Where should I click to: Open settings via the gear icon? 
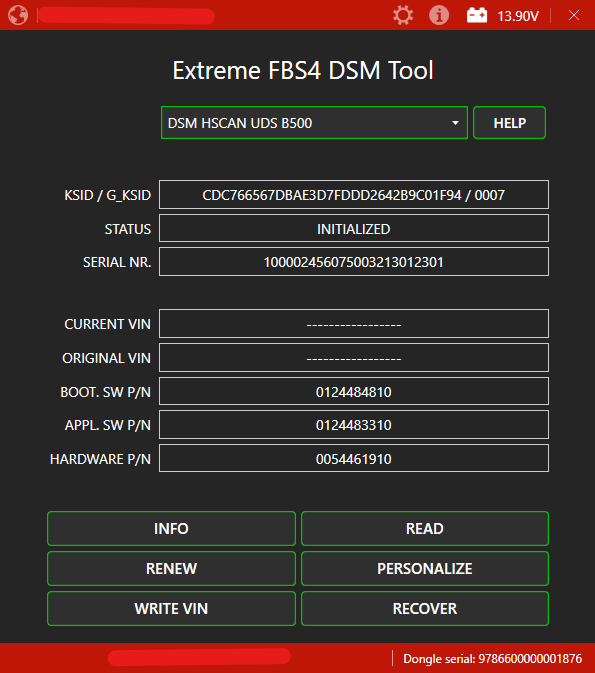click(x=403, y=15)
